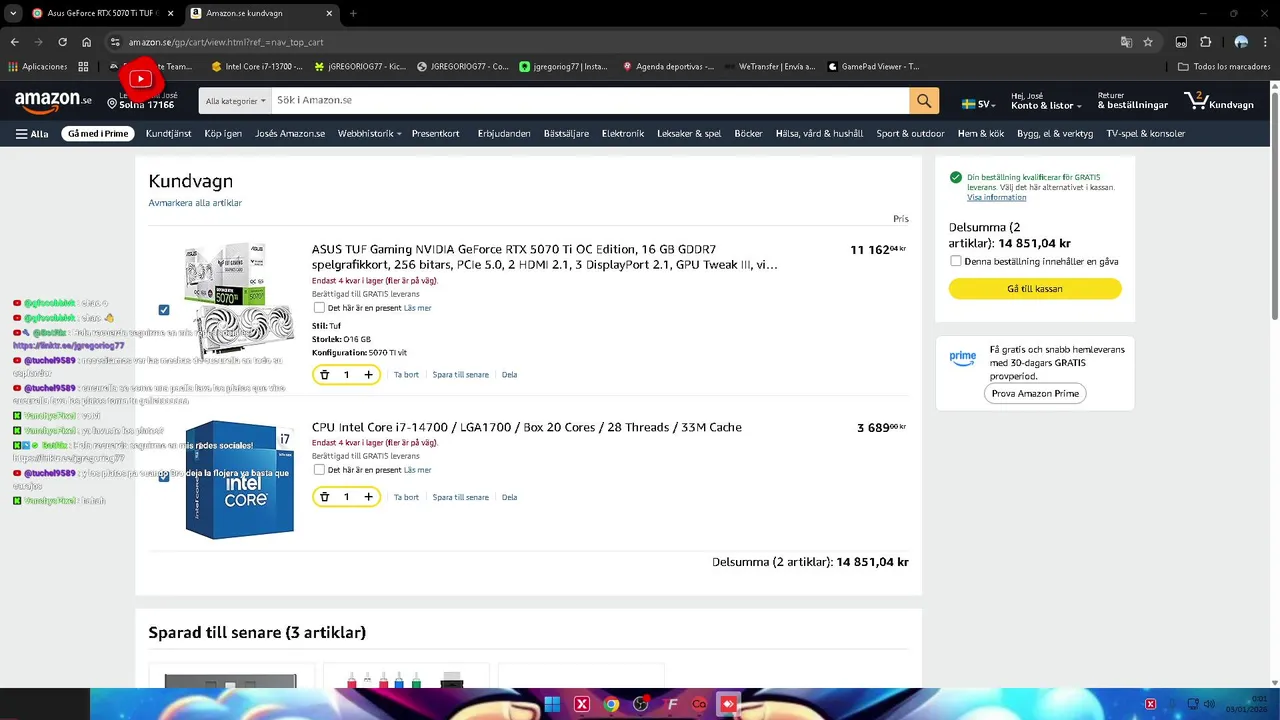This screenshot has width=1280, height=720.
Task: Click the search magnifier button
Action: (923, 100)
